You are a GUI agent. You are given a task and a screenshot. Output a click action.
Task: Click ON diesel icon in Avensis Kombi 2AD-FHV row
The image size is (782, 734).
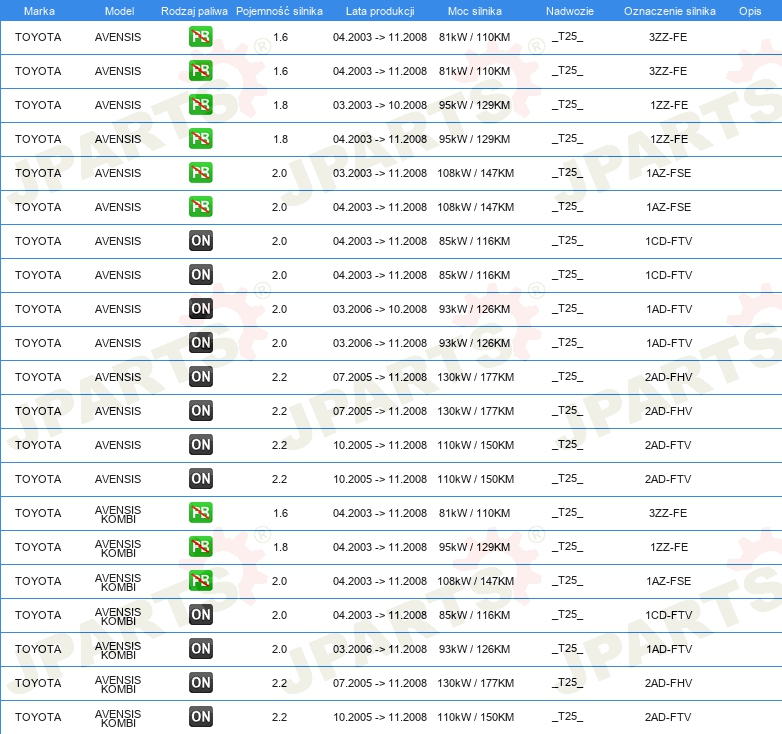tap(201, 683)
